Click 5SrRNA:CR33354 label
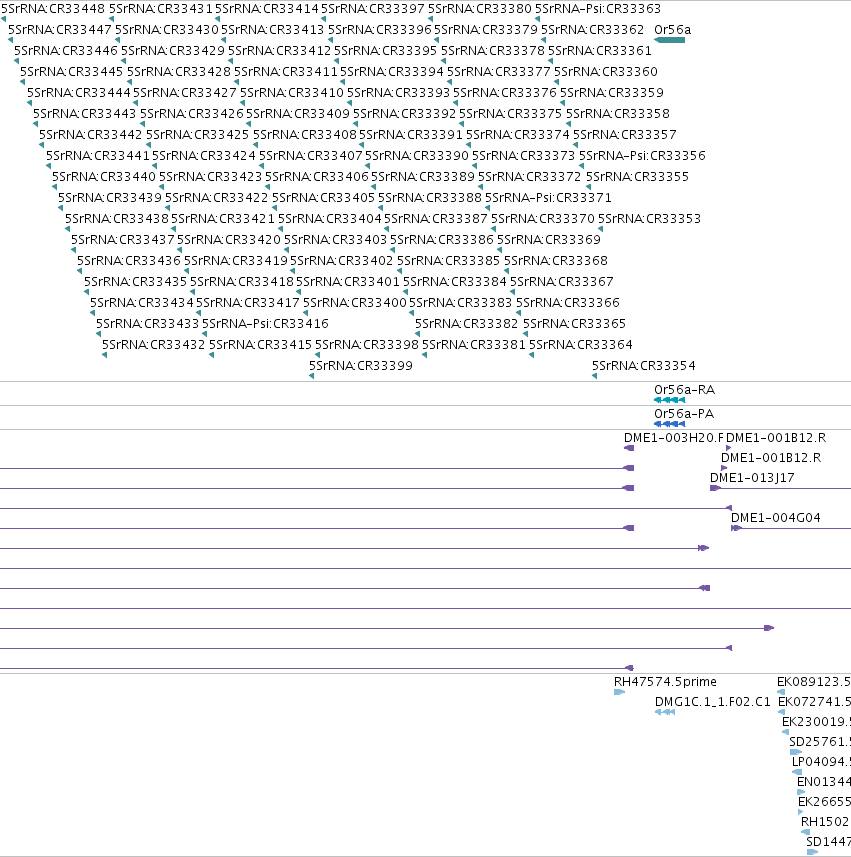Screen dimensions: 851x857 (x=644, y=366)
